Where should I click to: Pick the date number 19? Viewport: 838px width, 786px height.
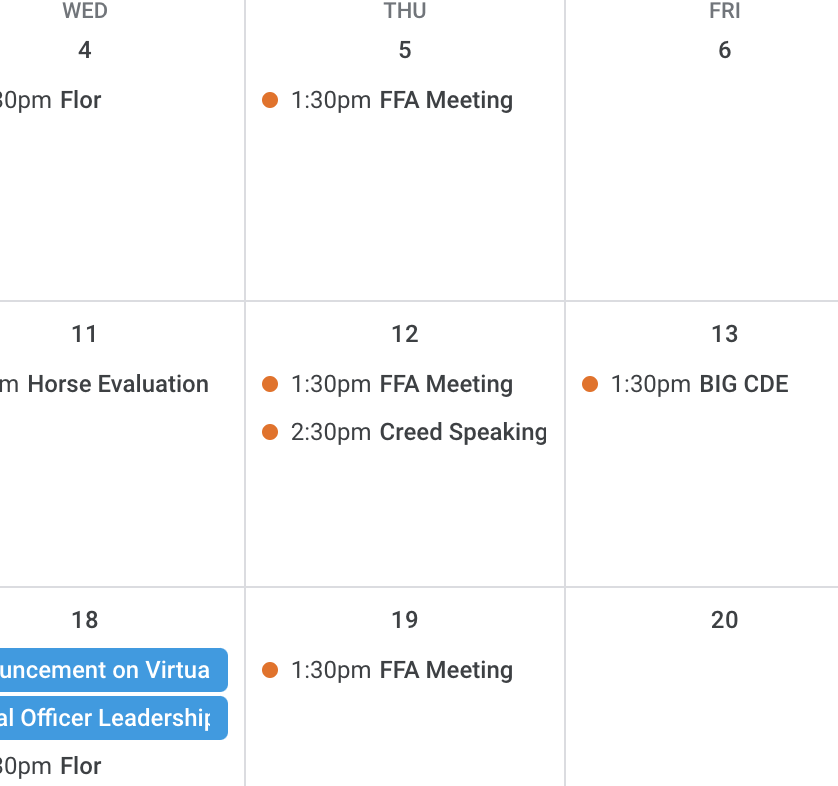(x=405, y=620)
